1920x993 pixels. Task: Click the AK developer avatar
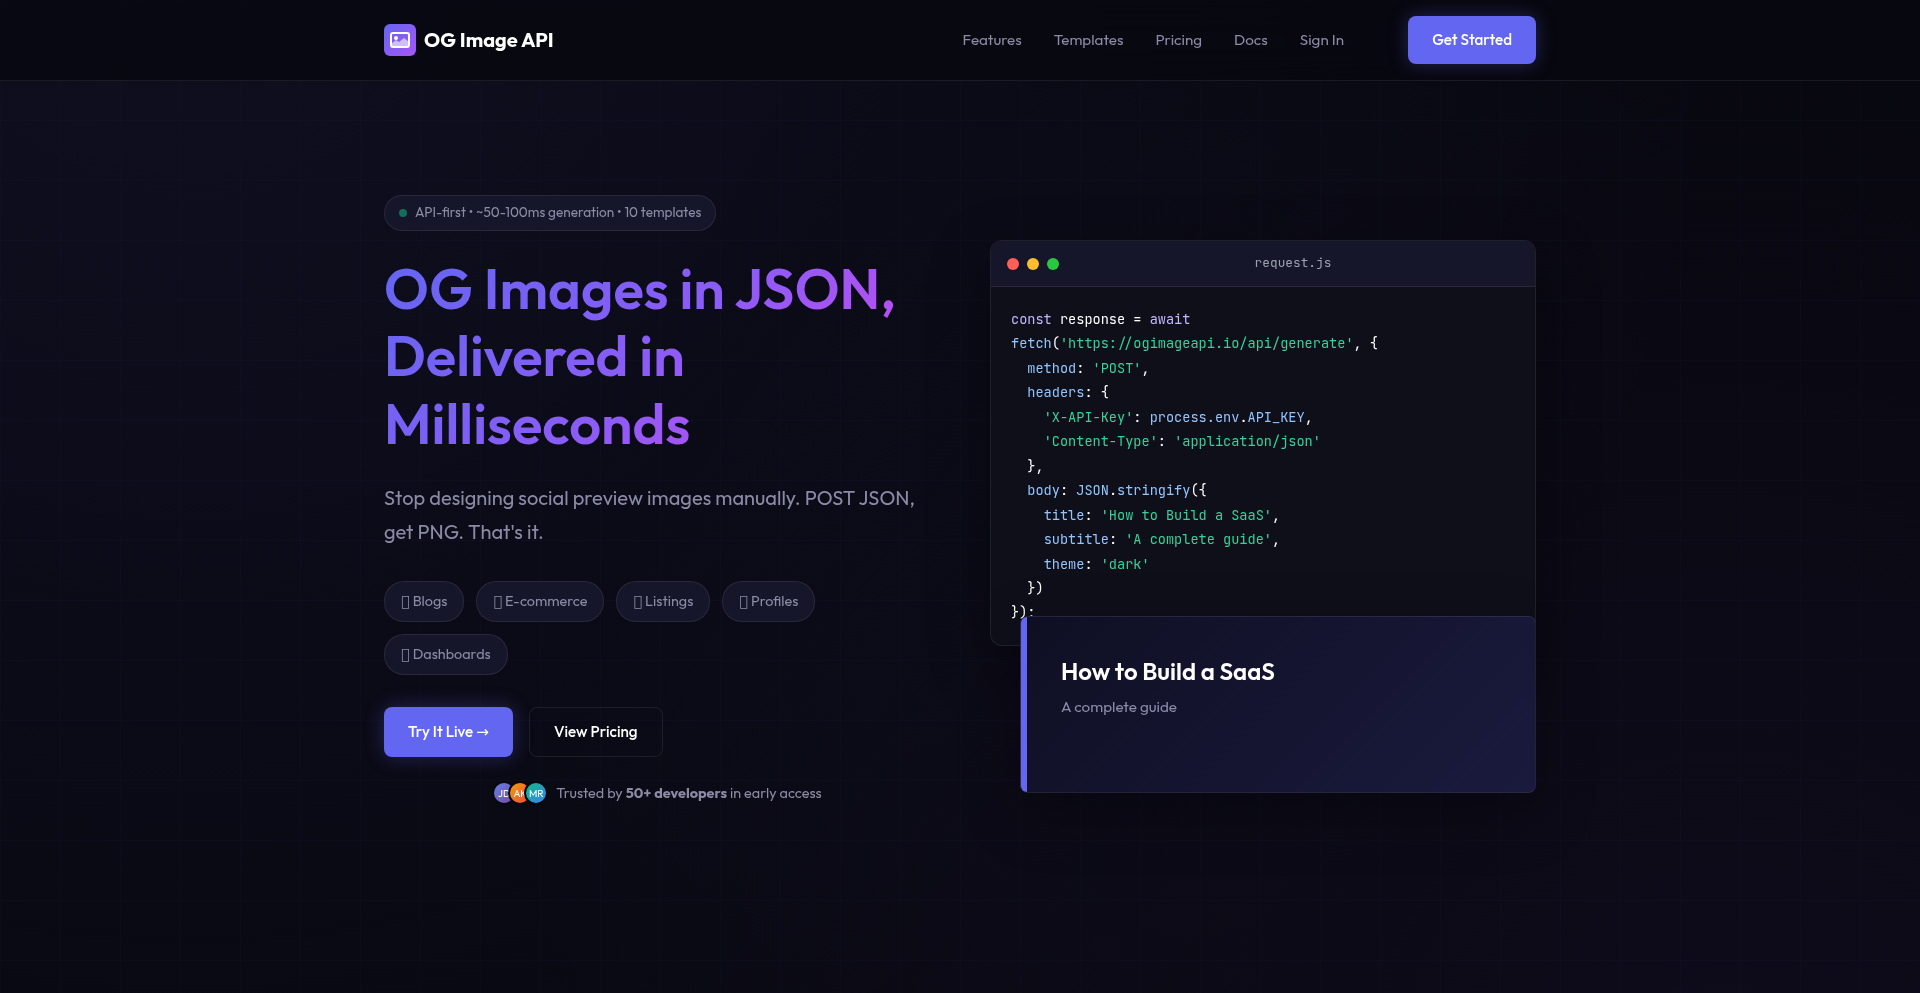(x=519, y=792)
